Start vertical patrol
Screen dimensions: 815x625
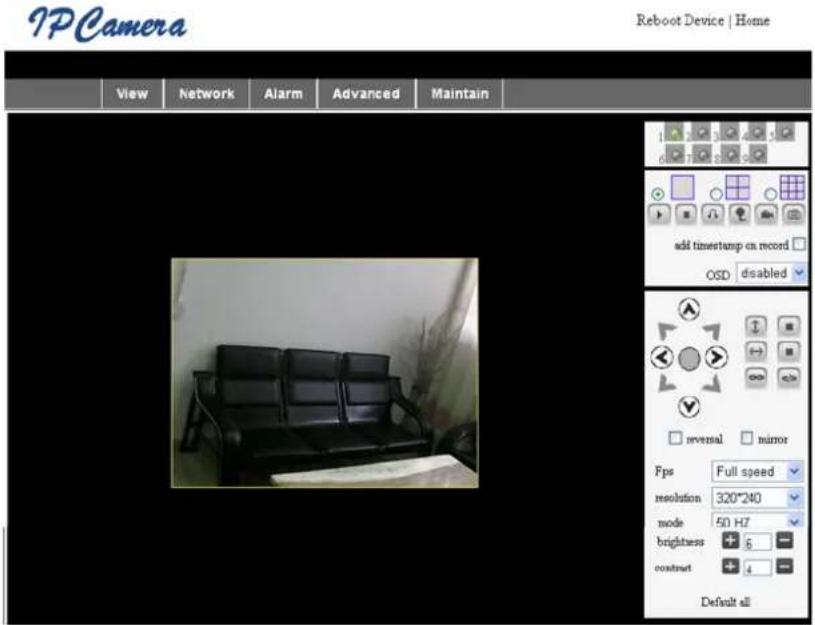(x=756, y=326)
